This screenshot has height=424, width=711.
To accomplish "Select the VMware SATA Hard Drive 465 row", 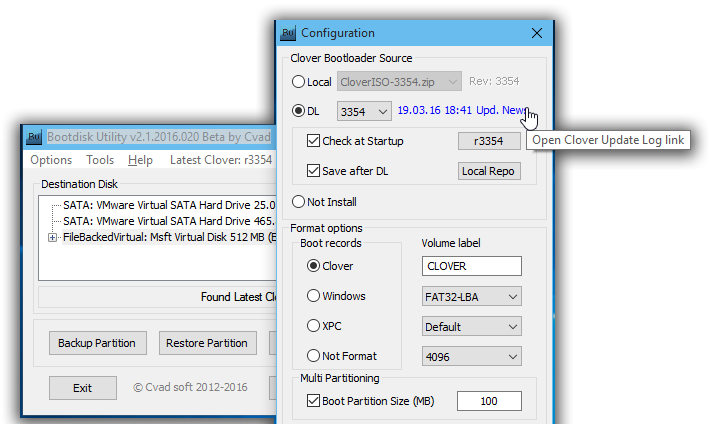I will (169, 221).
